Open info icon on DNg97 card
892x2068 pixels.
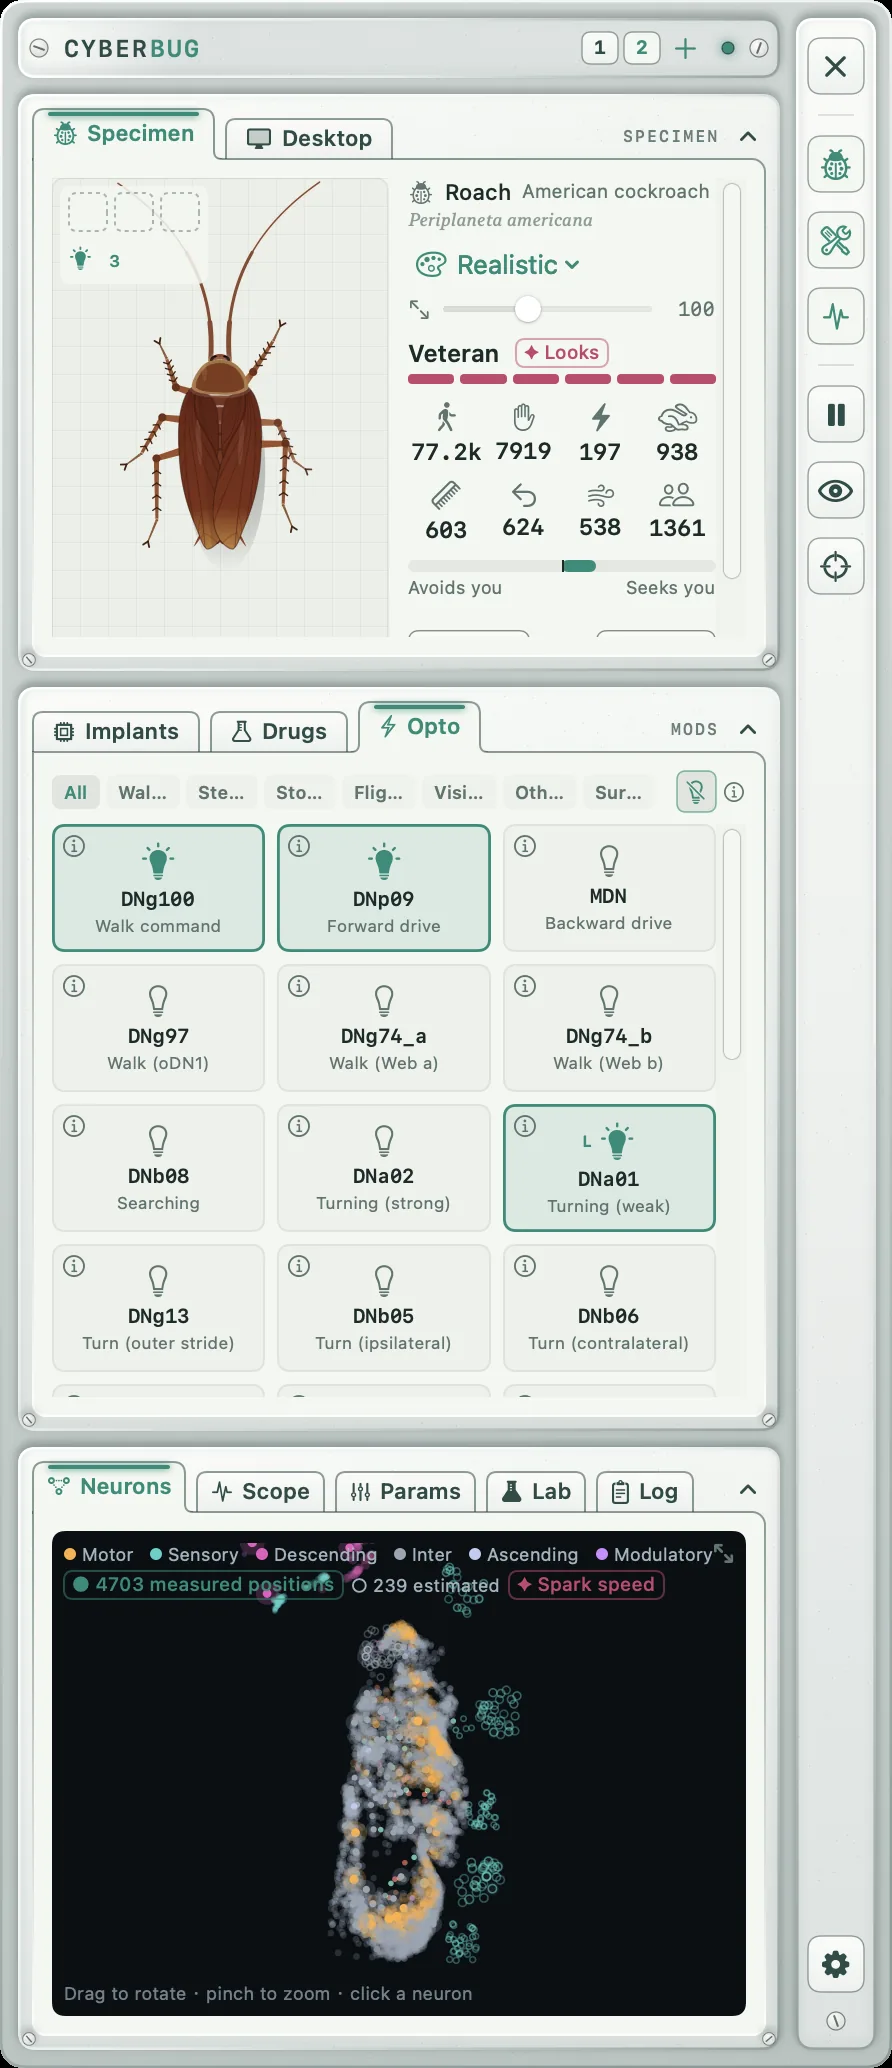[x=74, y=986]
